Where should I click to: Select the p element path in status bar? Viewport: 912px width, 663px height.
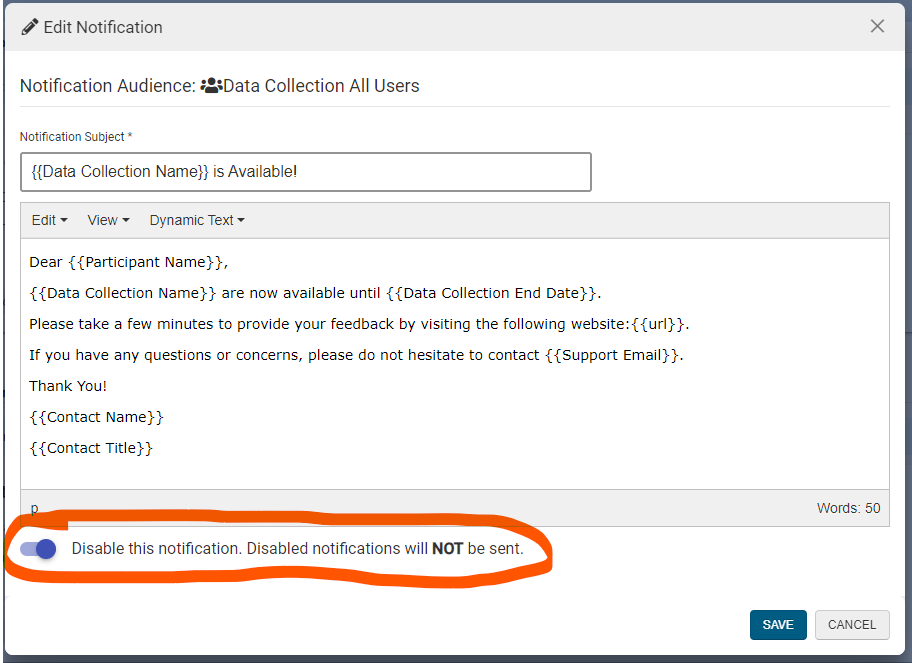(x=34, y=508)
